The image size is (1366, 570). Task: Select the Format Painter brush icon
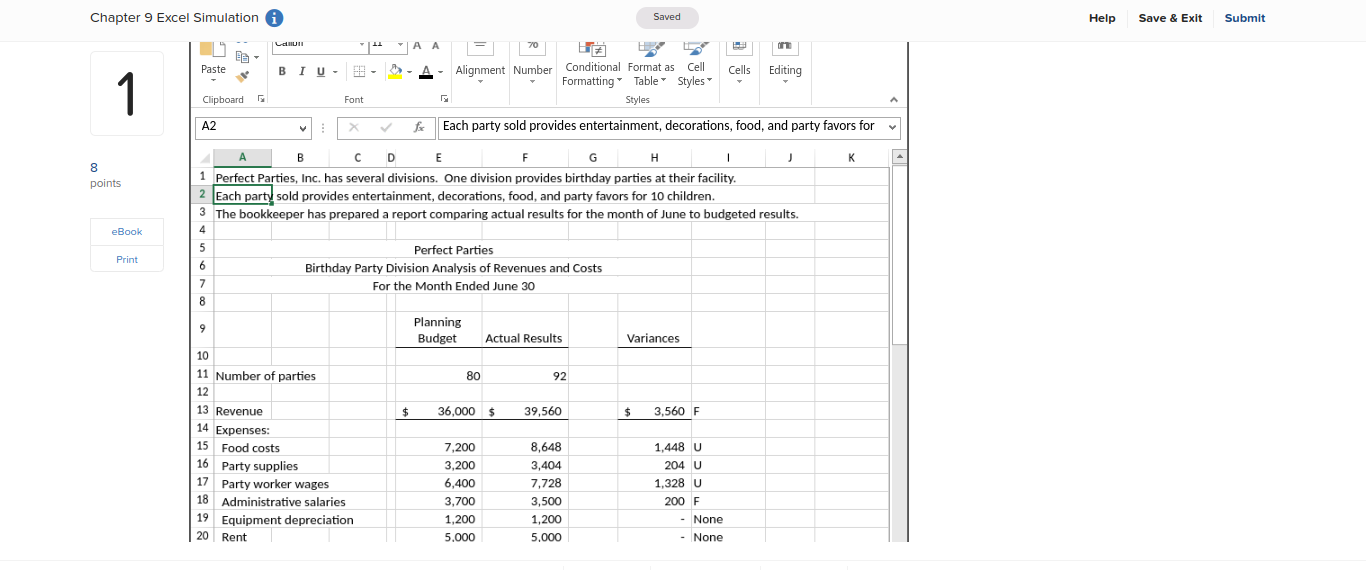click(242, 77)
